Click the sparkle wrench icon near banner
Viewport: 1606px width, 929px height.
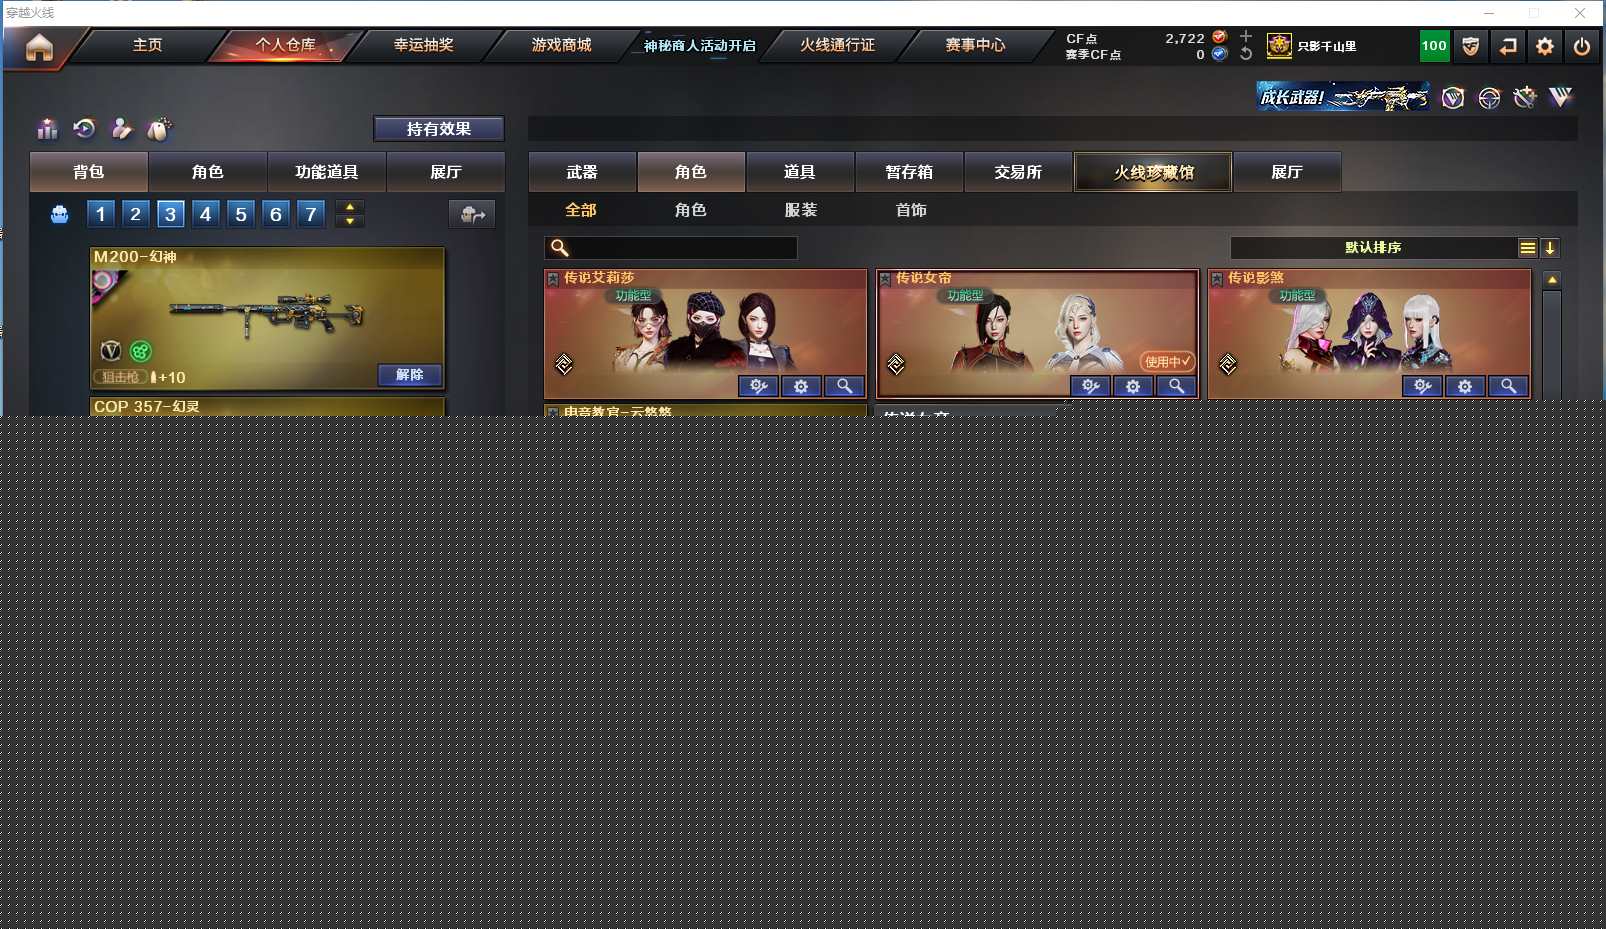[1525, 97]
